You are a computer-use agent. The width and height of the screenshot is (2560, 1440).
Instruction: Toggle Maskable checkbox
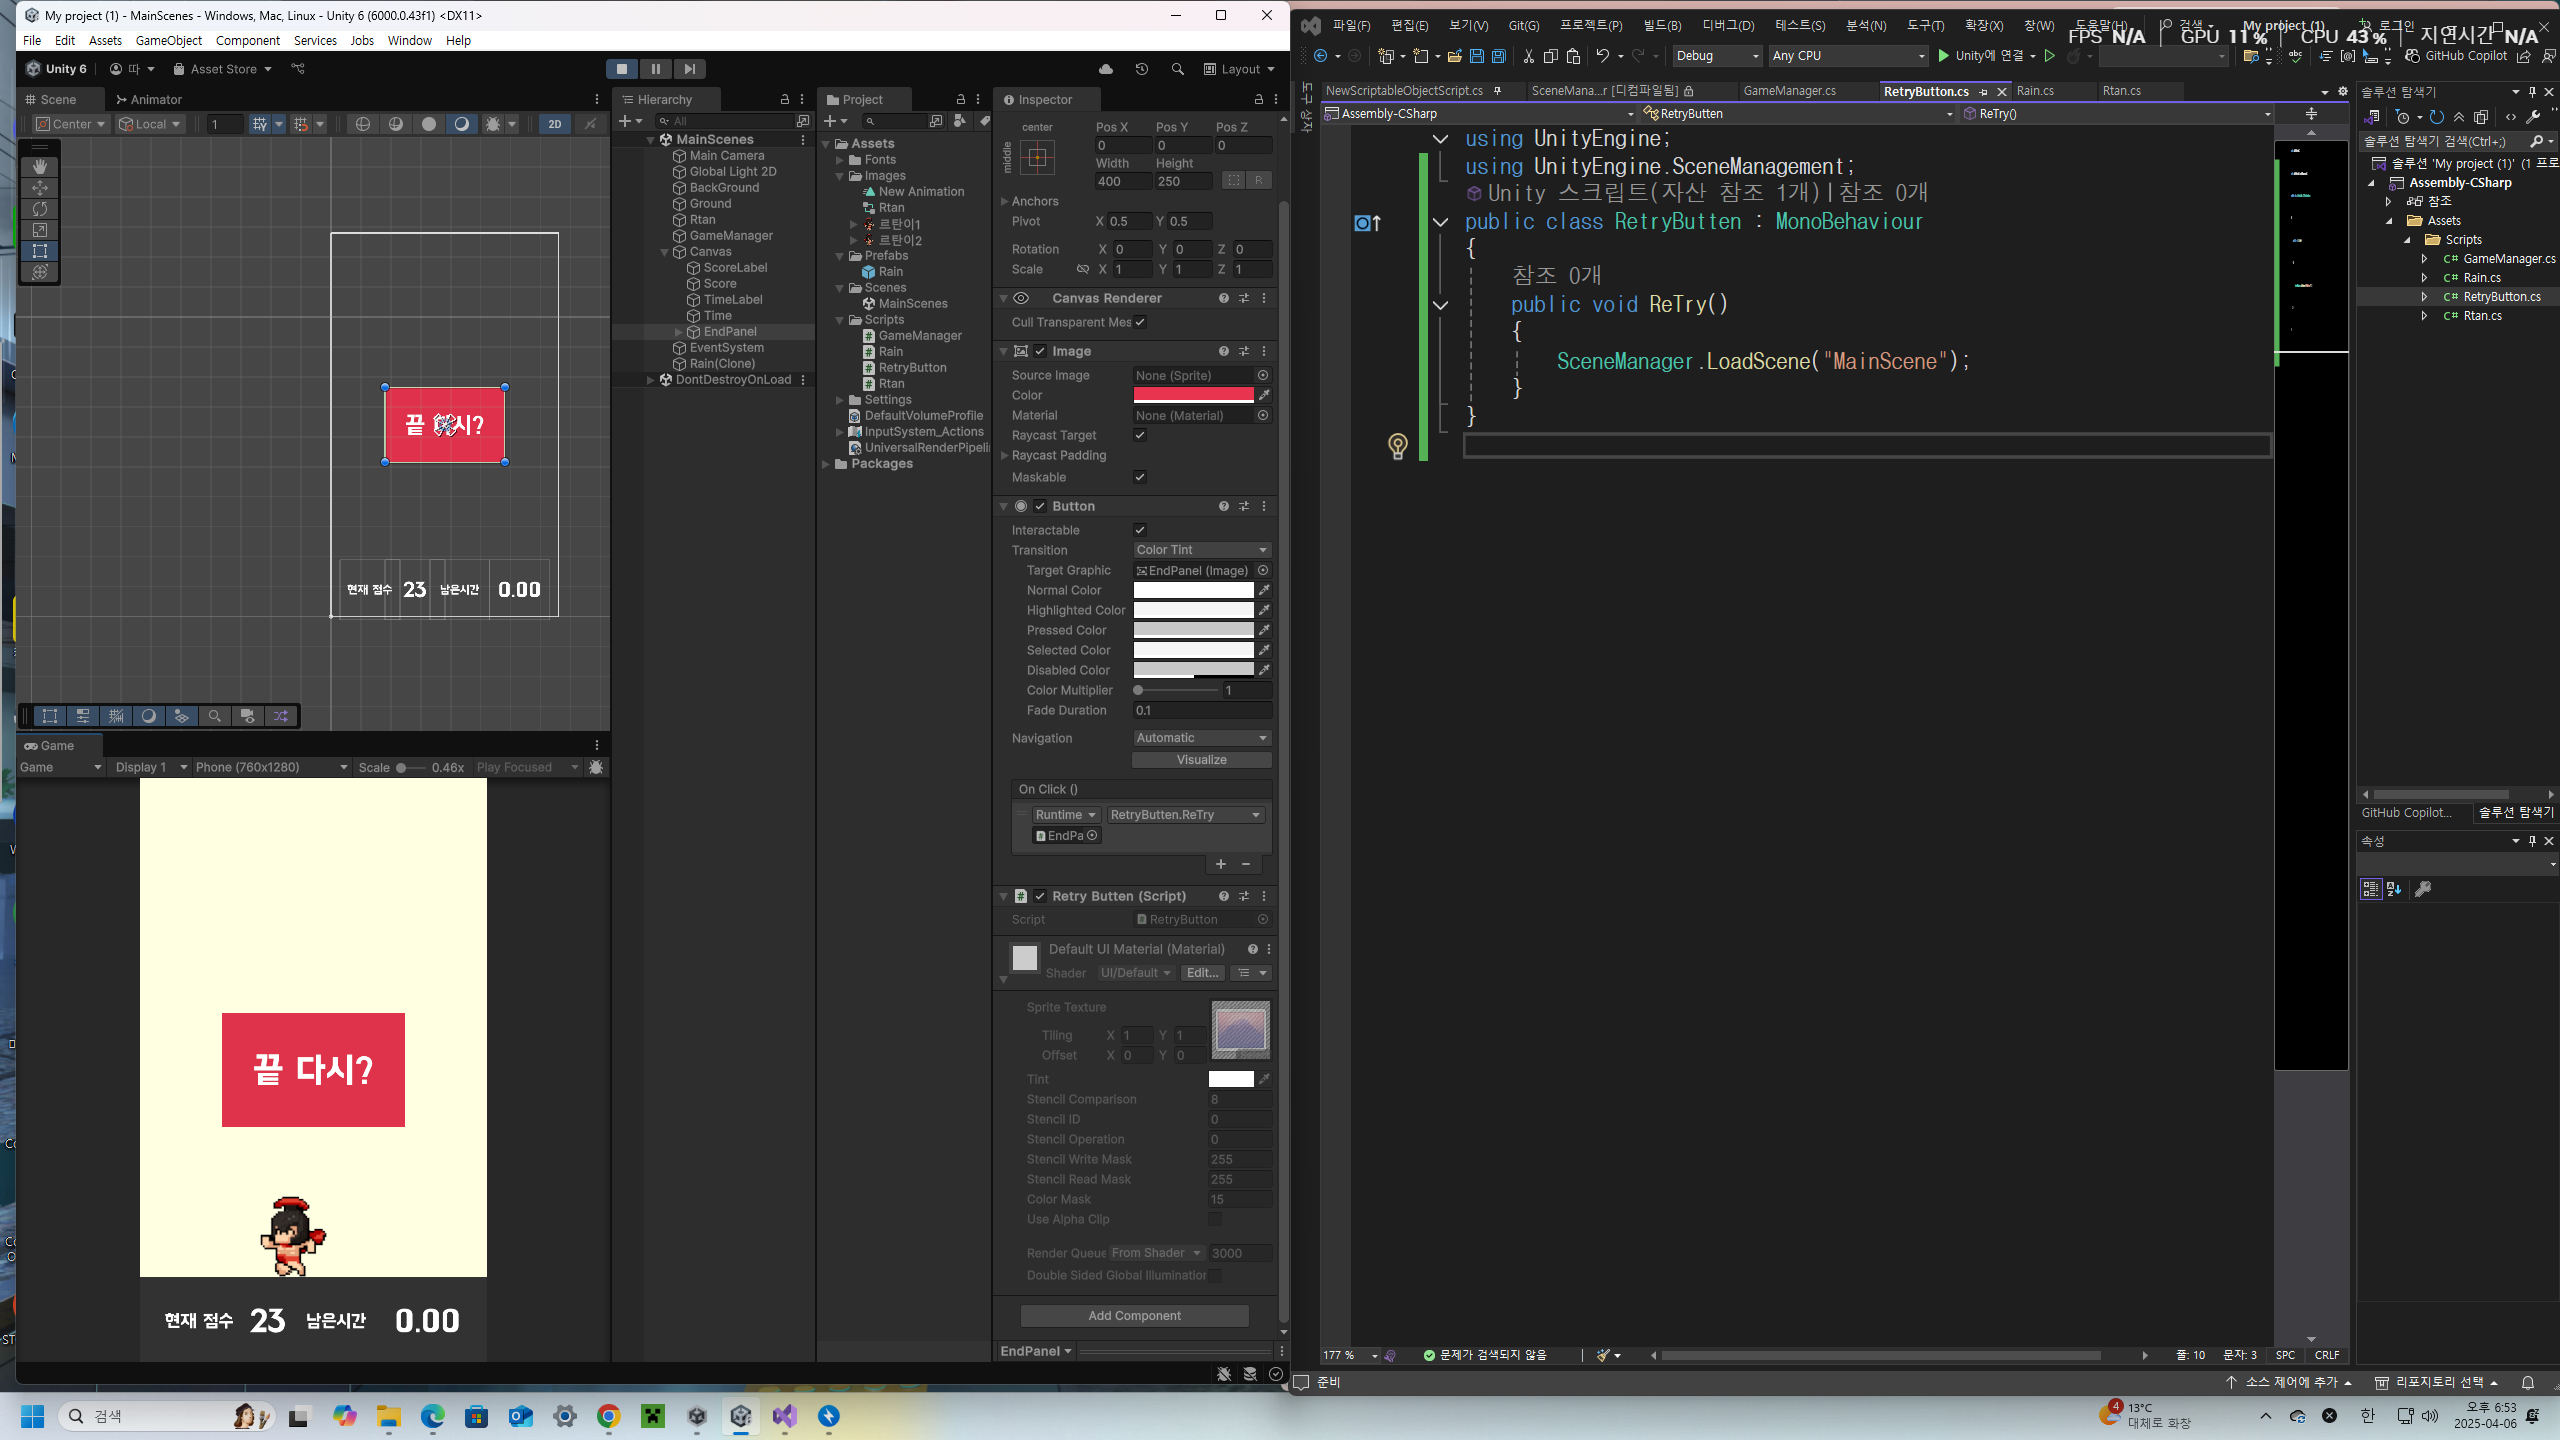1140,477
